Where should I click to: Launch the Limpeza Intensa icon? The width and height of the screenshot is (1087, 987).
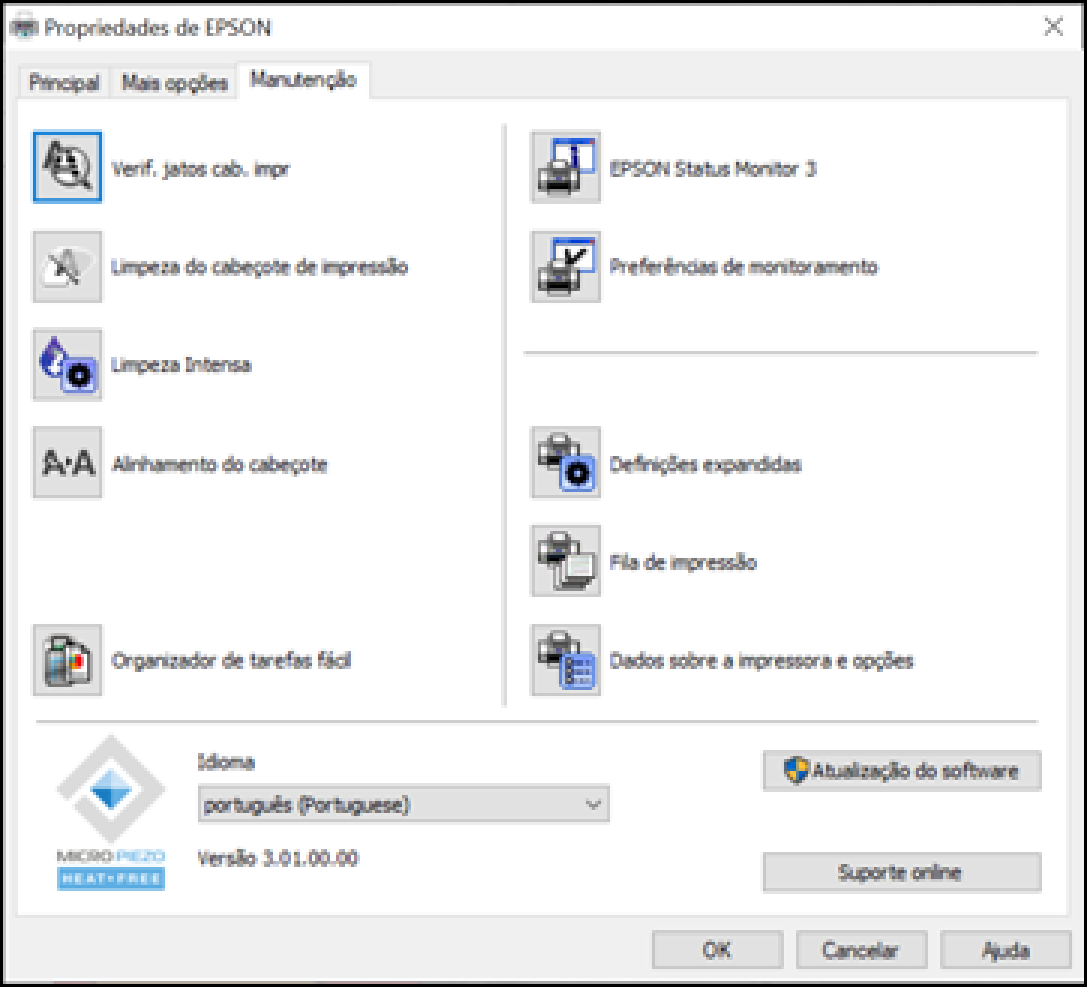pyautogui.click(x=67, y=365)
